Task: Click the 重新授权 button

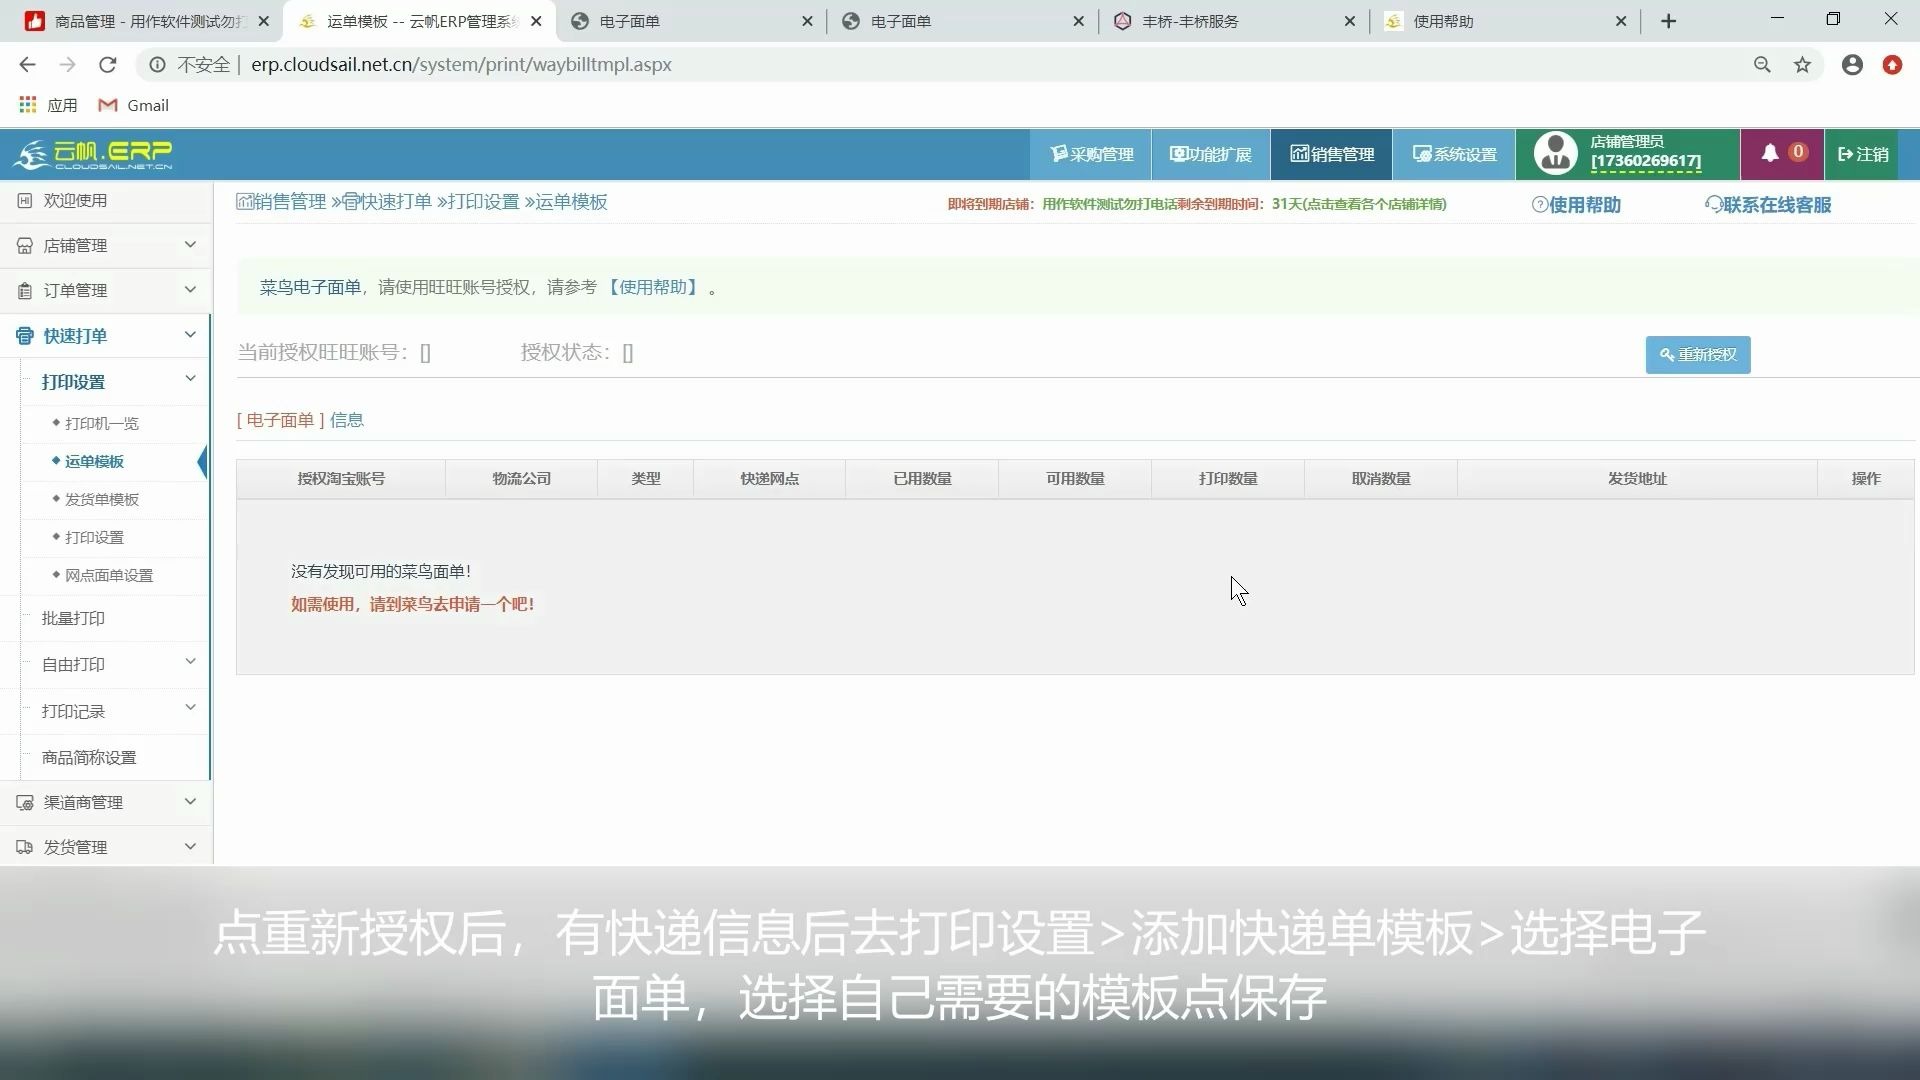Action: tap(1698, 355)
